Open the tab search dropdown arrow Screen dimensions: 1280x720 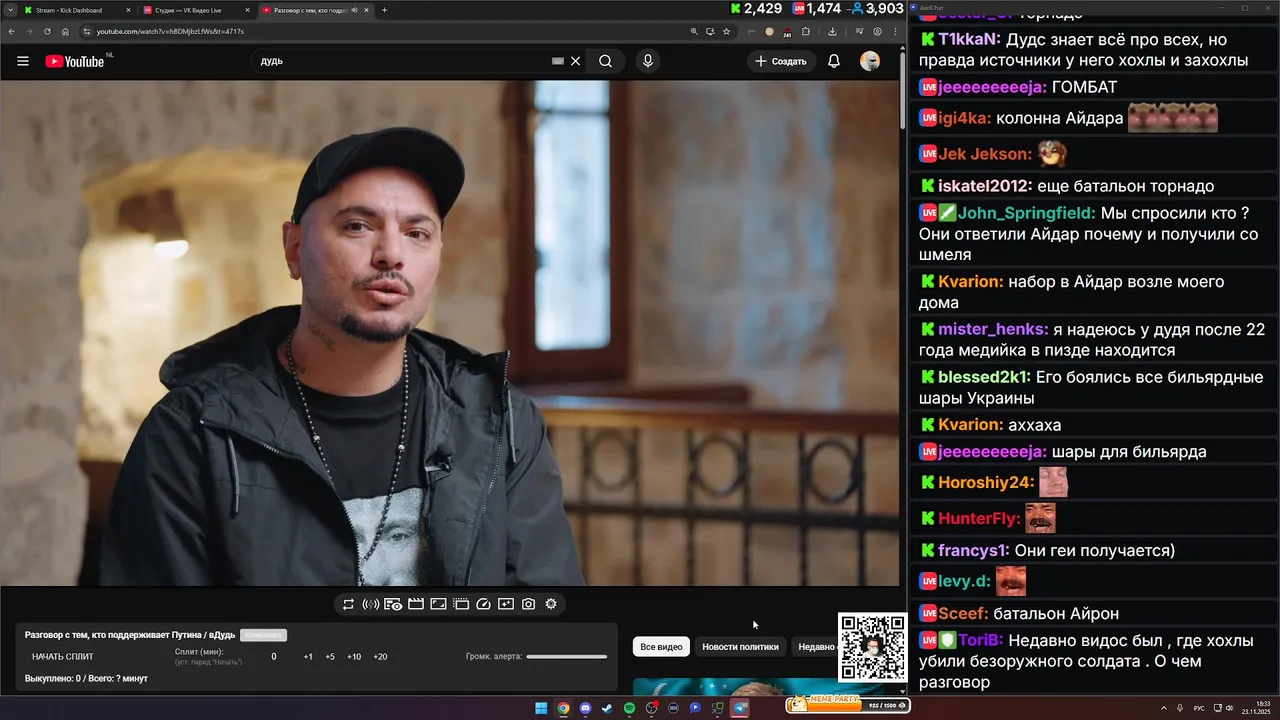tap(8, 10)
